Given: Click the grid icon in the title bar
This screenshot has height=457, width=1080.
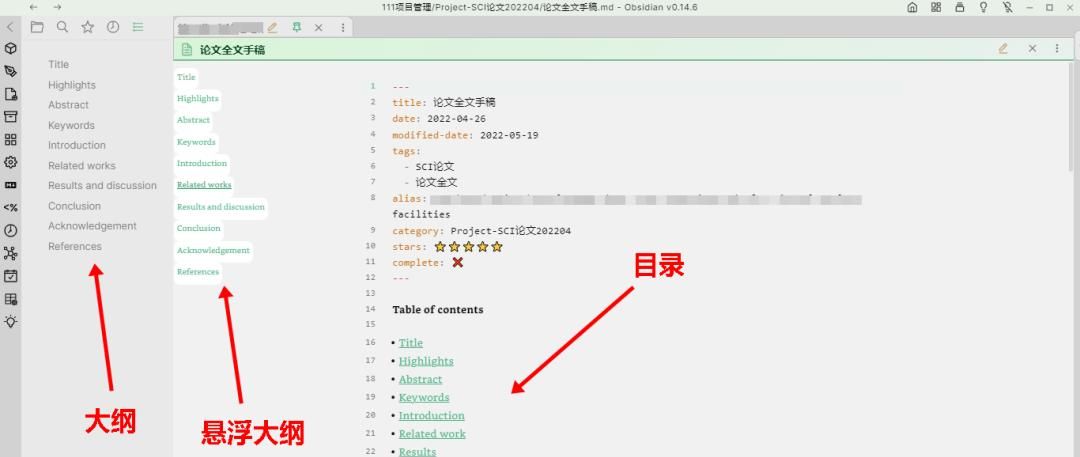Looking at the screenshot, I should pyautogui.click(x=935, y=8).
